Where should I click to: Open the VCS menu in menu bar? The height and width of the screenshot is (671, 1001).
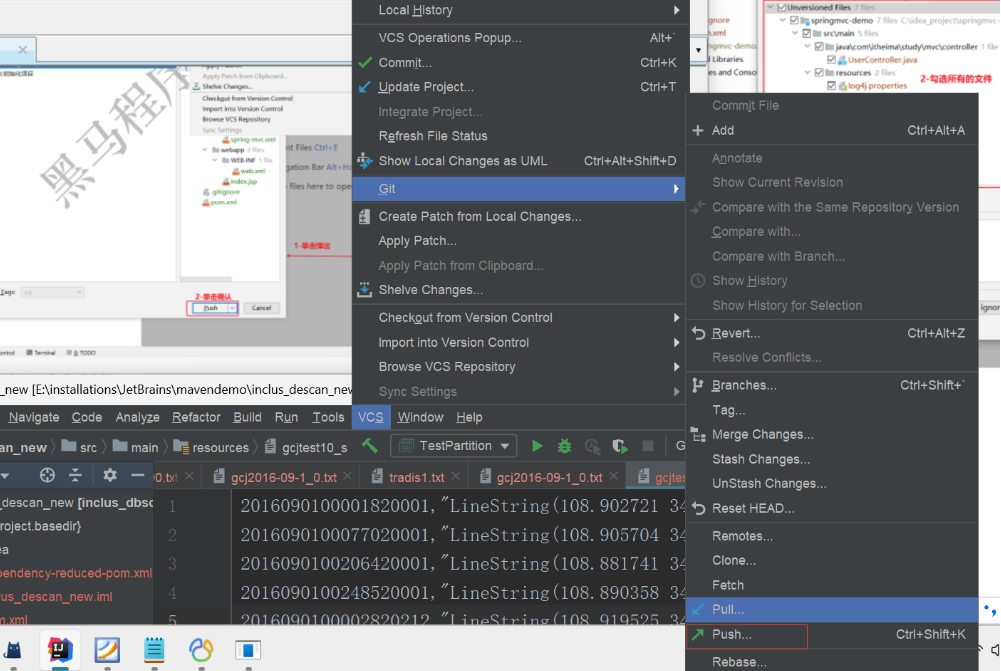(x=370, y=418)
